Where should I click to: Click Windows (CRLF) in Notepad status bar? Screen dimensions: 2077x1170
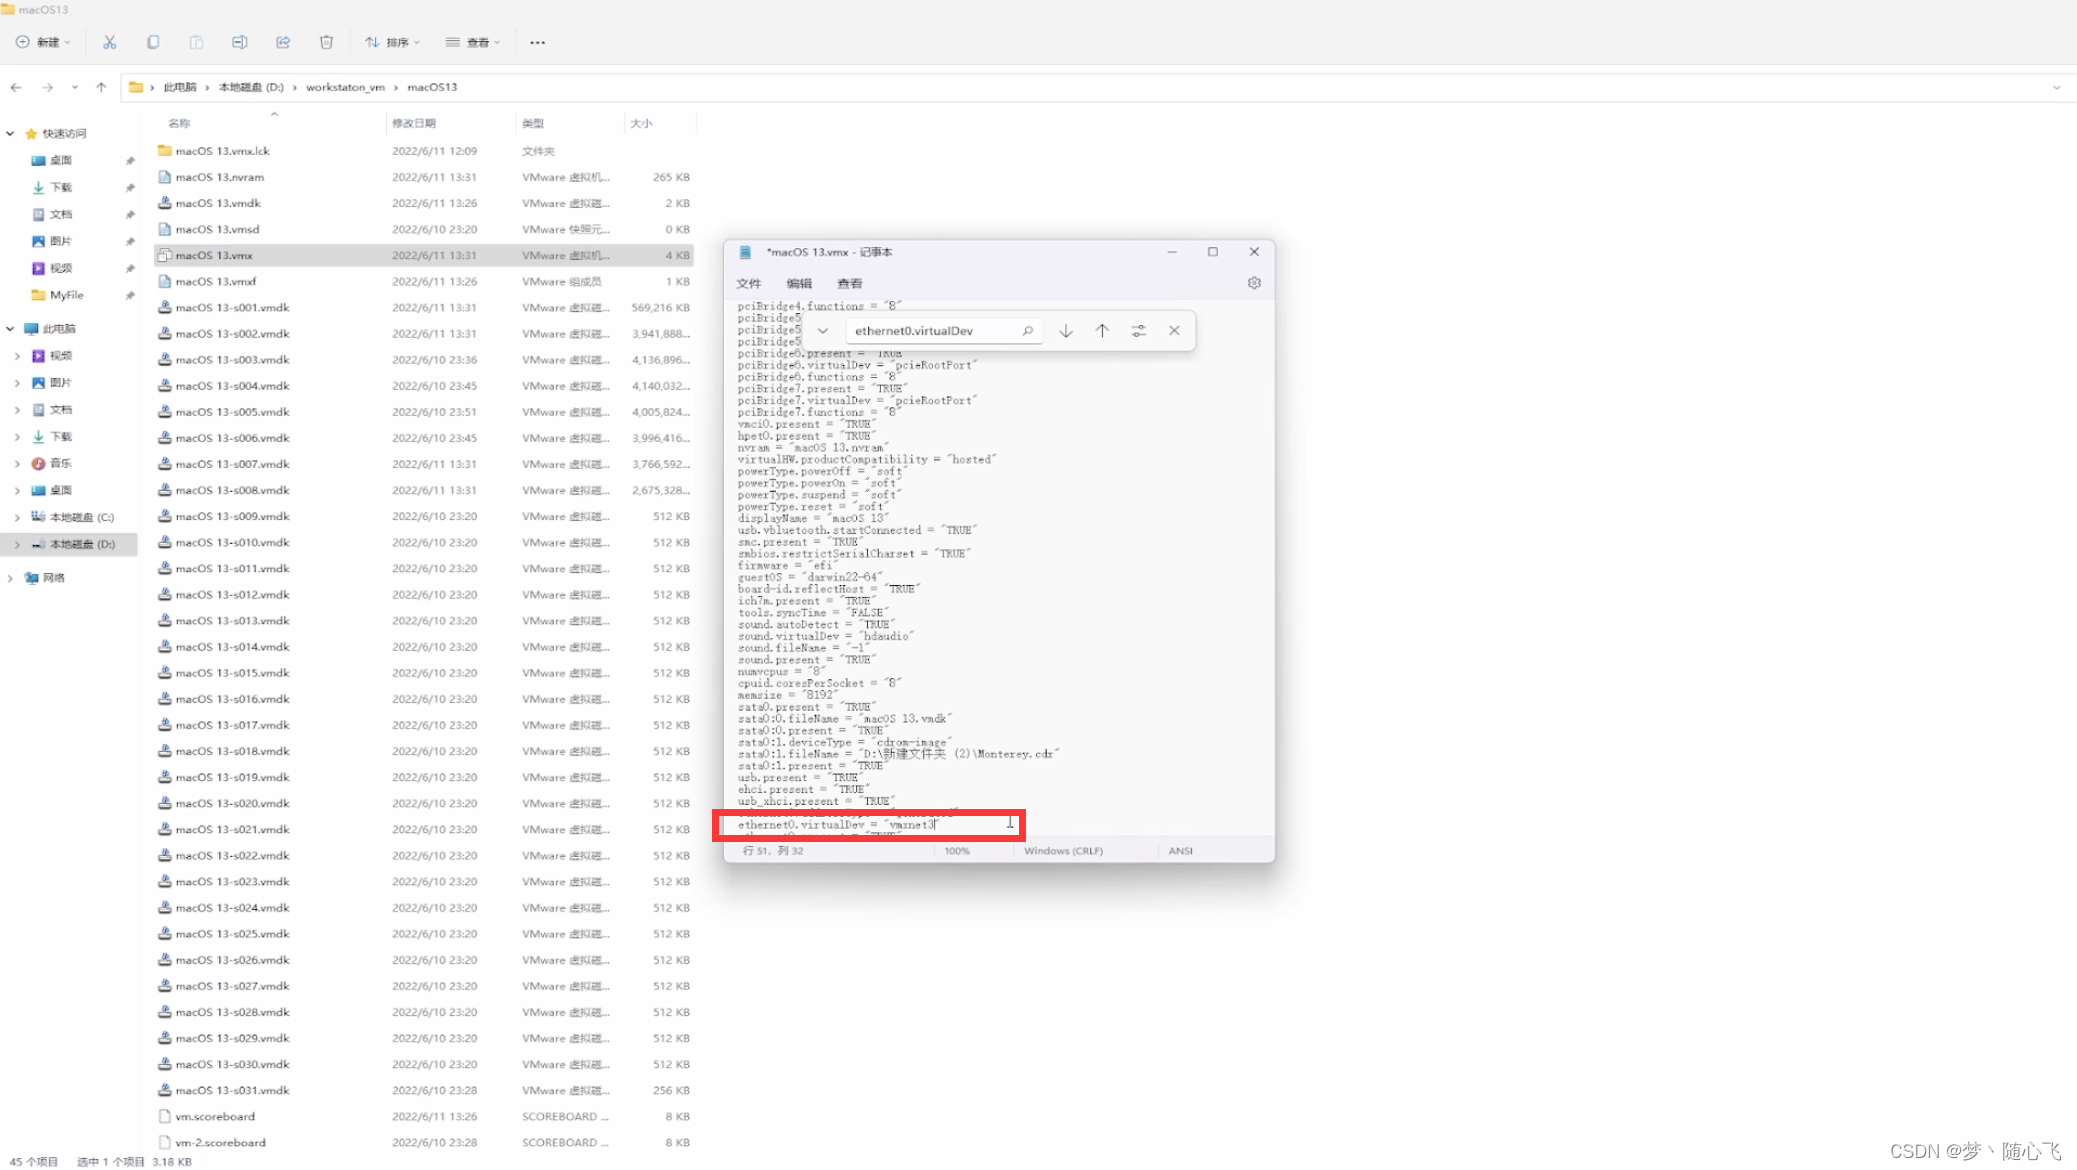[x=1063, y=851]
